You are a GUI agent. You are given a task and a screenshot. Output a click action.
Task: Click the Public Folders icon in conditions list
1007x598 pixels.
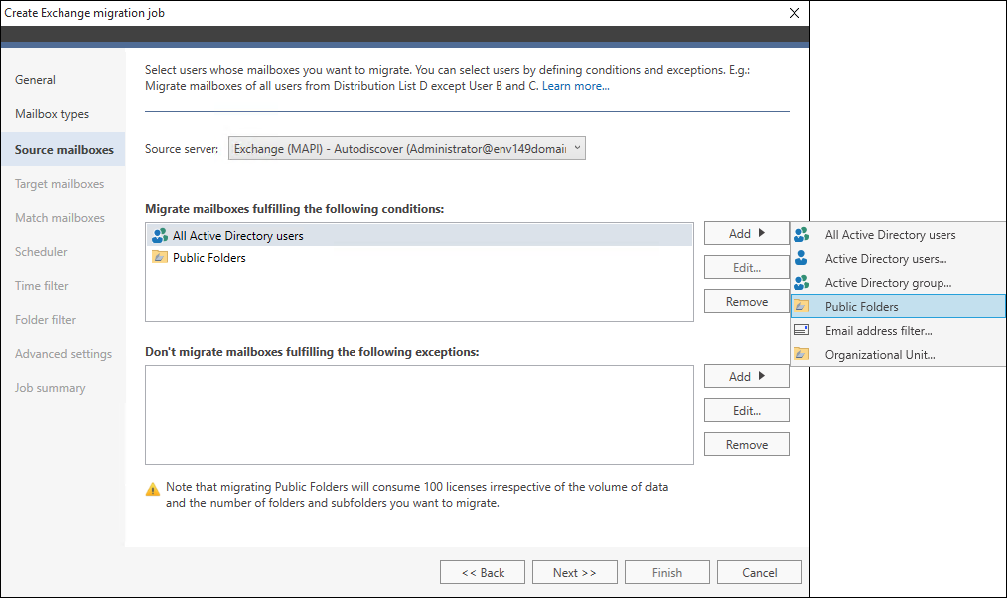(x=159, y=258)
